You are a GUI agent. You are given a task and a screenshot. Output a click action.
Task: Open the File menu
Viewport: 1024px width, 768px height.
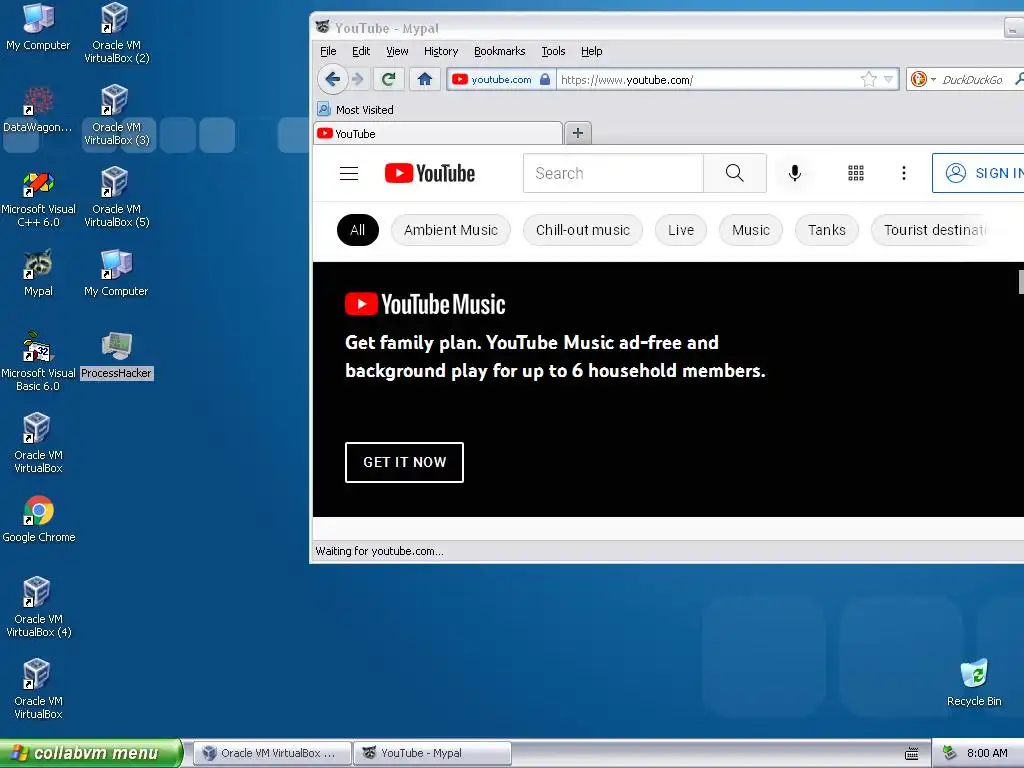pos(328,51)
